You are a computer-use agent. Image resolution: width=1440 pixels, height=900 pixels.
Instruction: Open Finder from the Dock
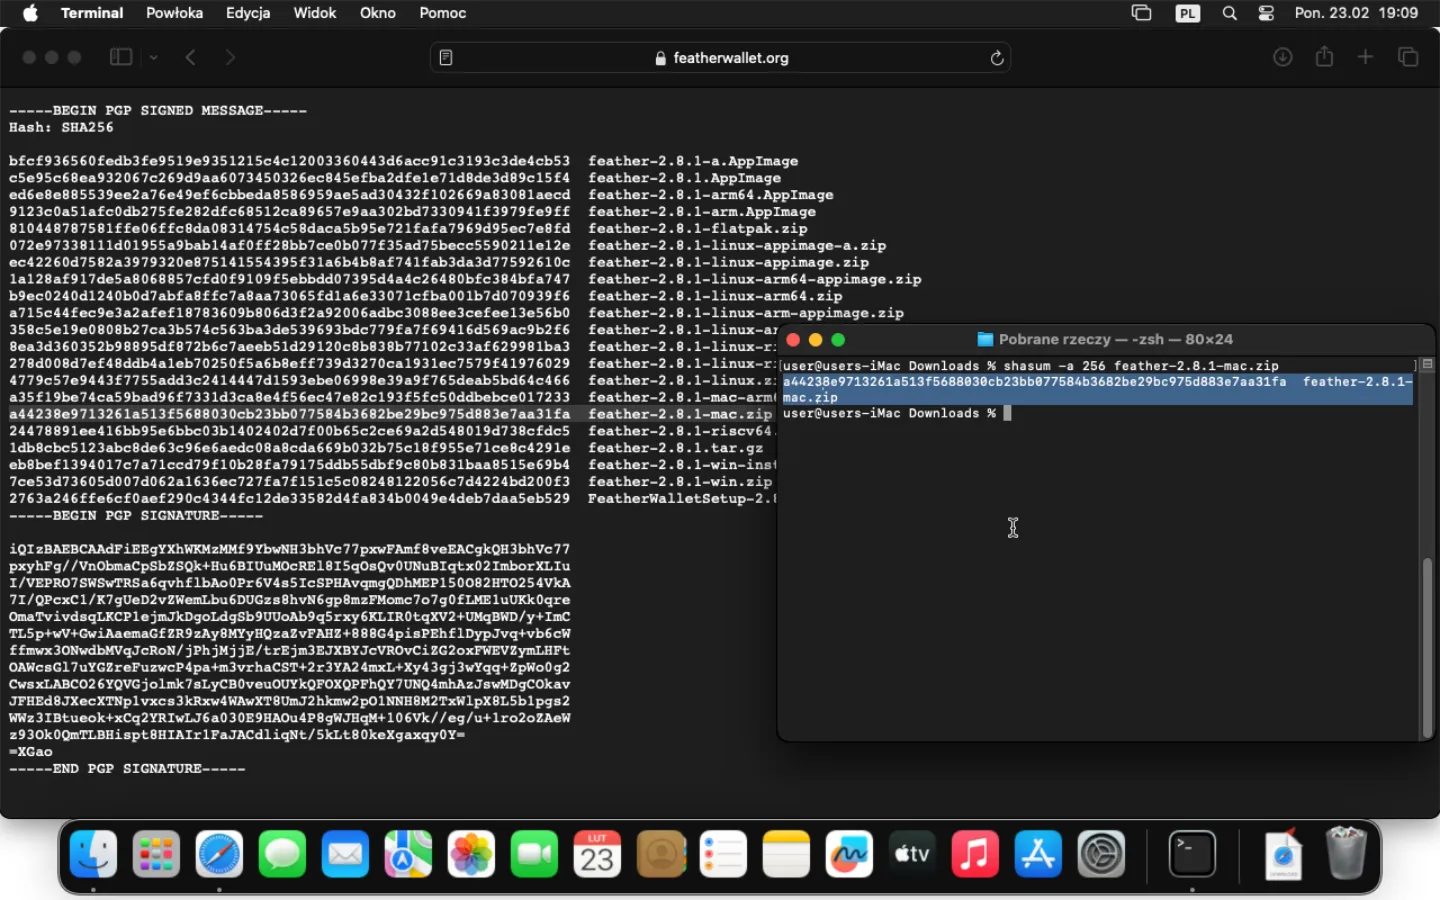[93, 855]
